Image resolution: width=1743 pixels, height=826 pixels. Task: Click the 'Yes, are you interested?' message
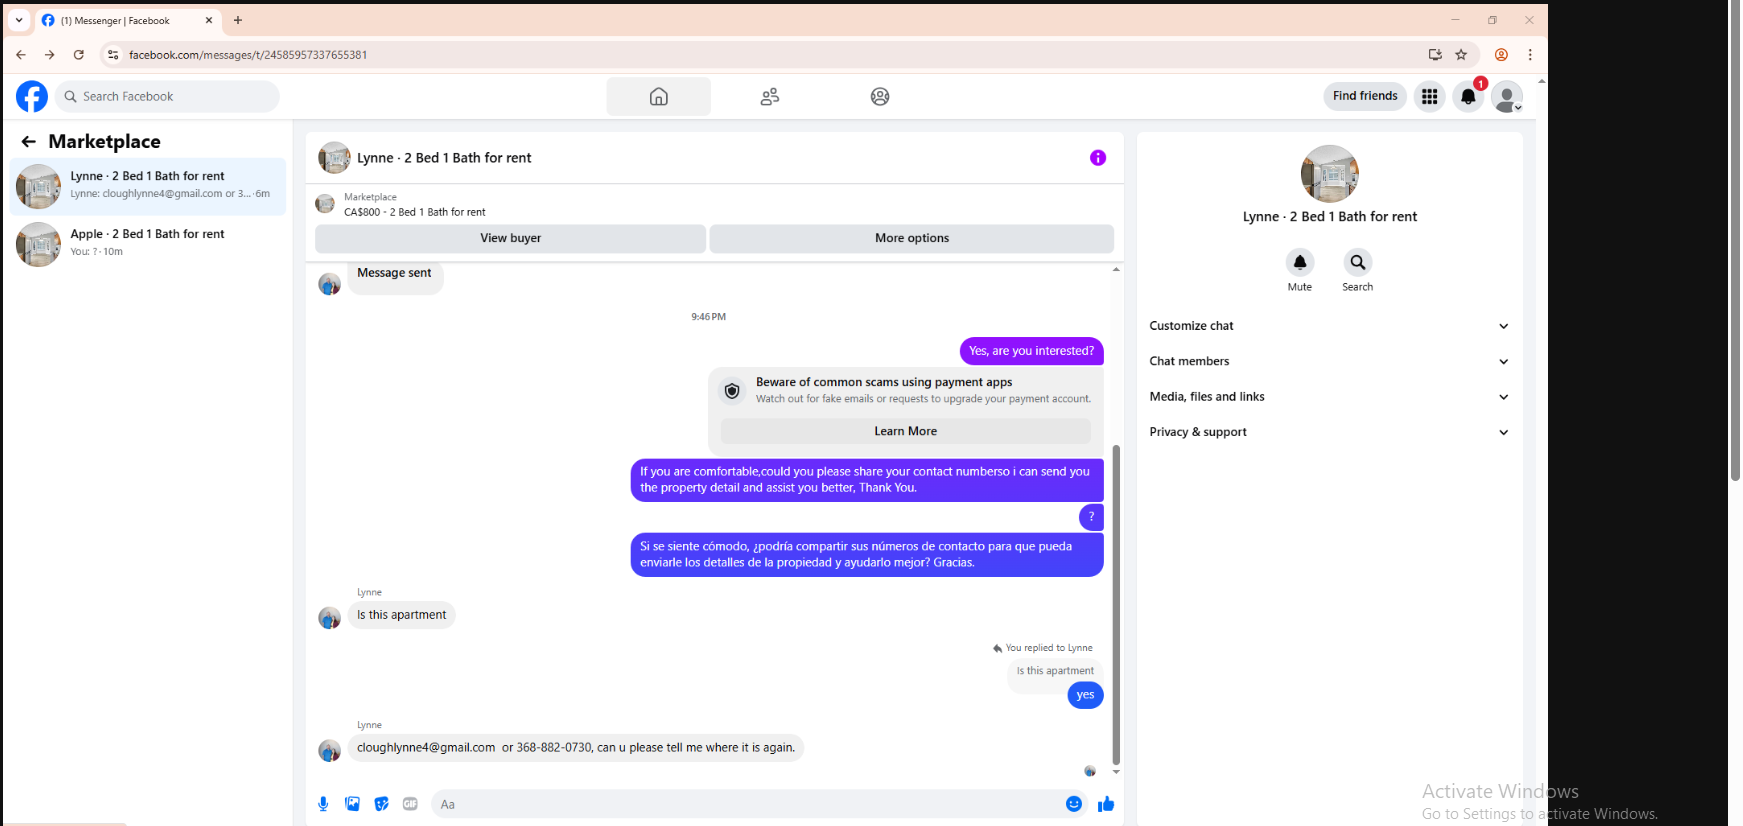(1031, 351)
